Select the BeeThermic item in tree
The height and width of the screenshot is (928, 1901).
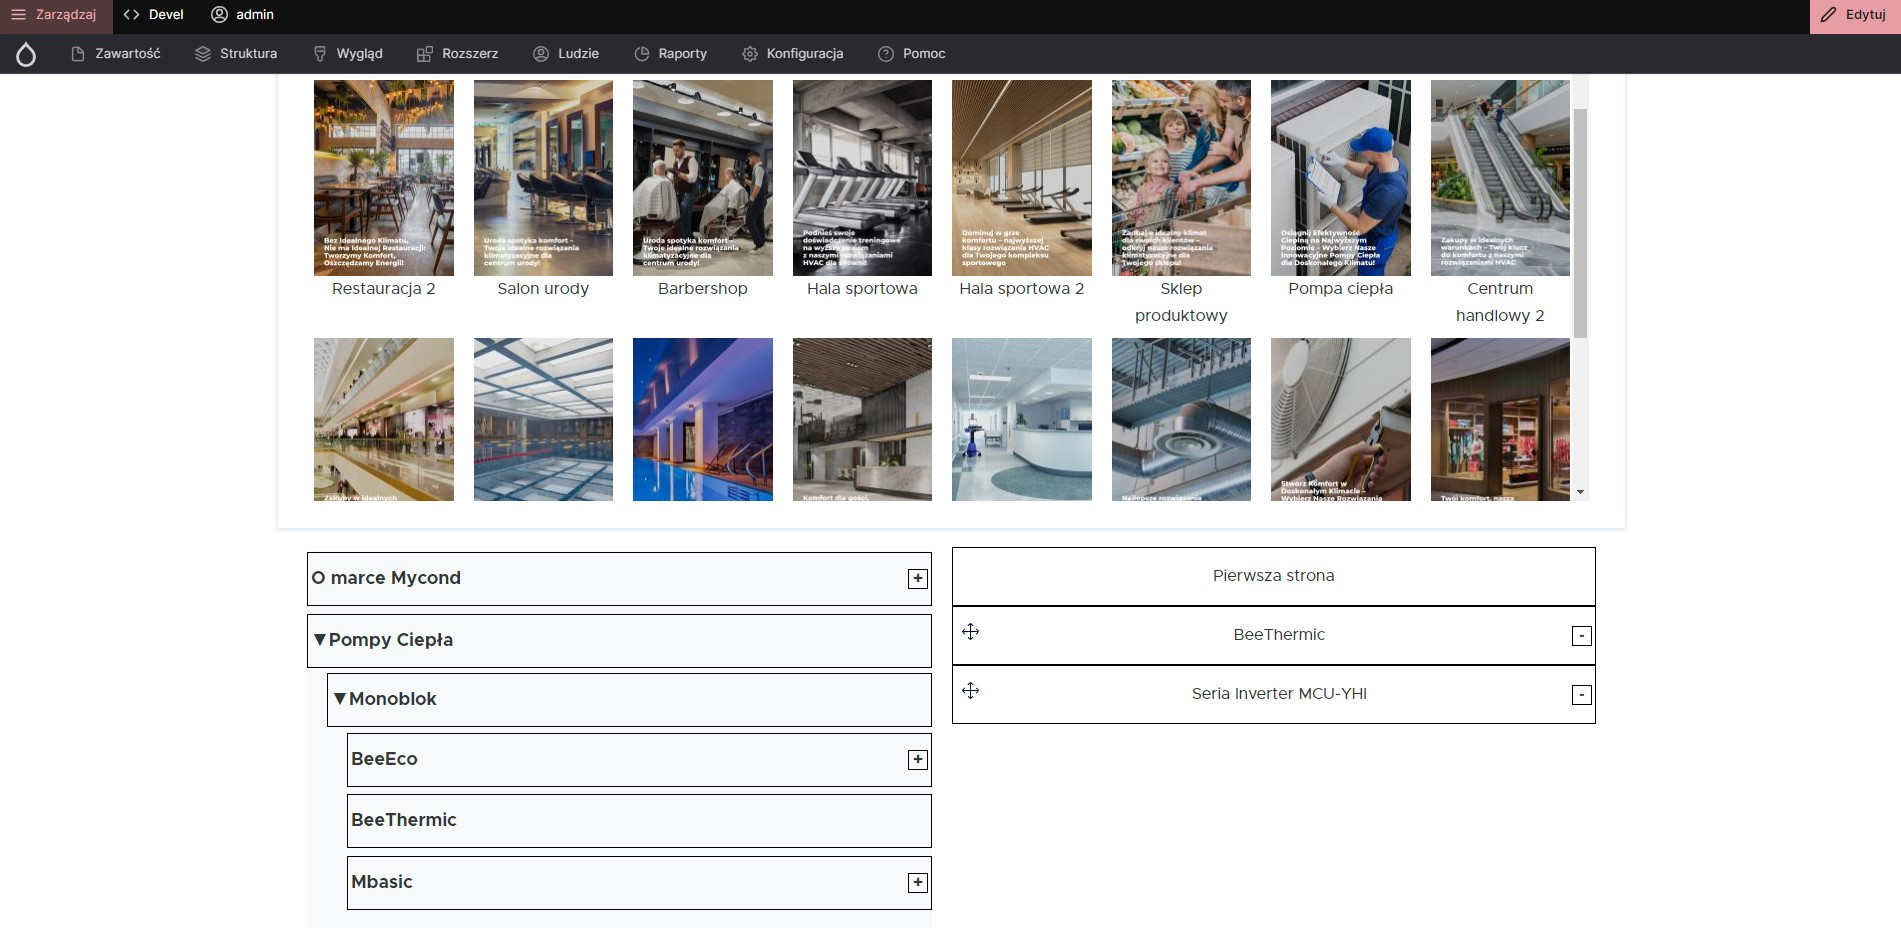tap(404, 820)
